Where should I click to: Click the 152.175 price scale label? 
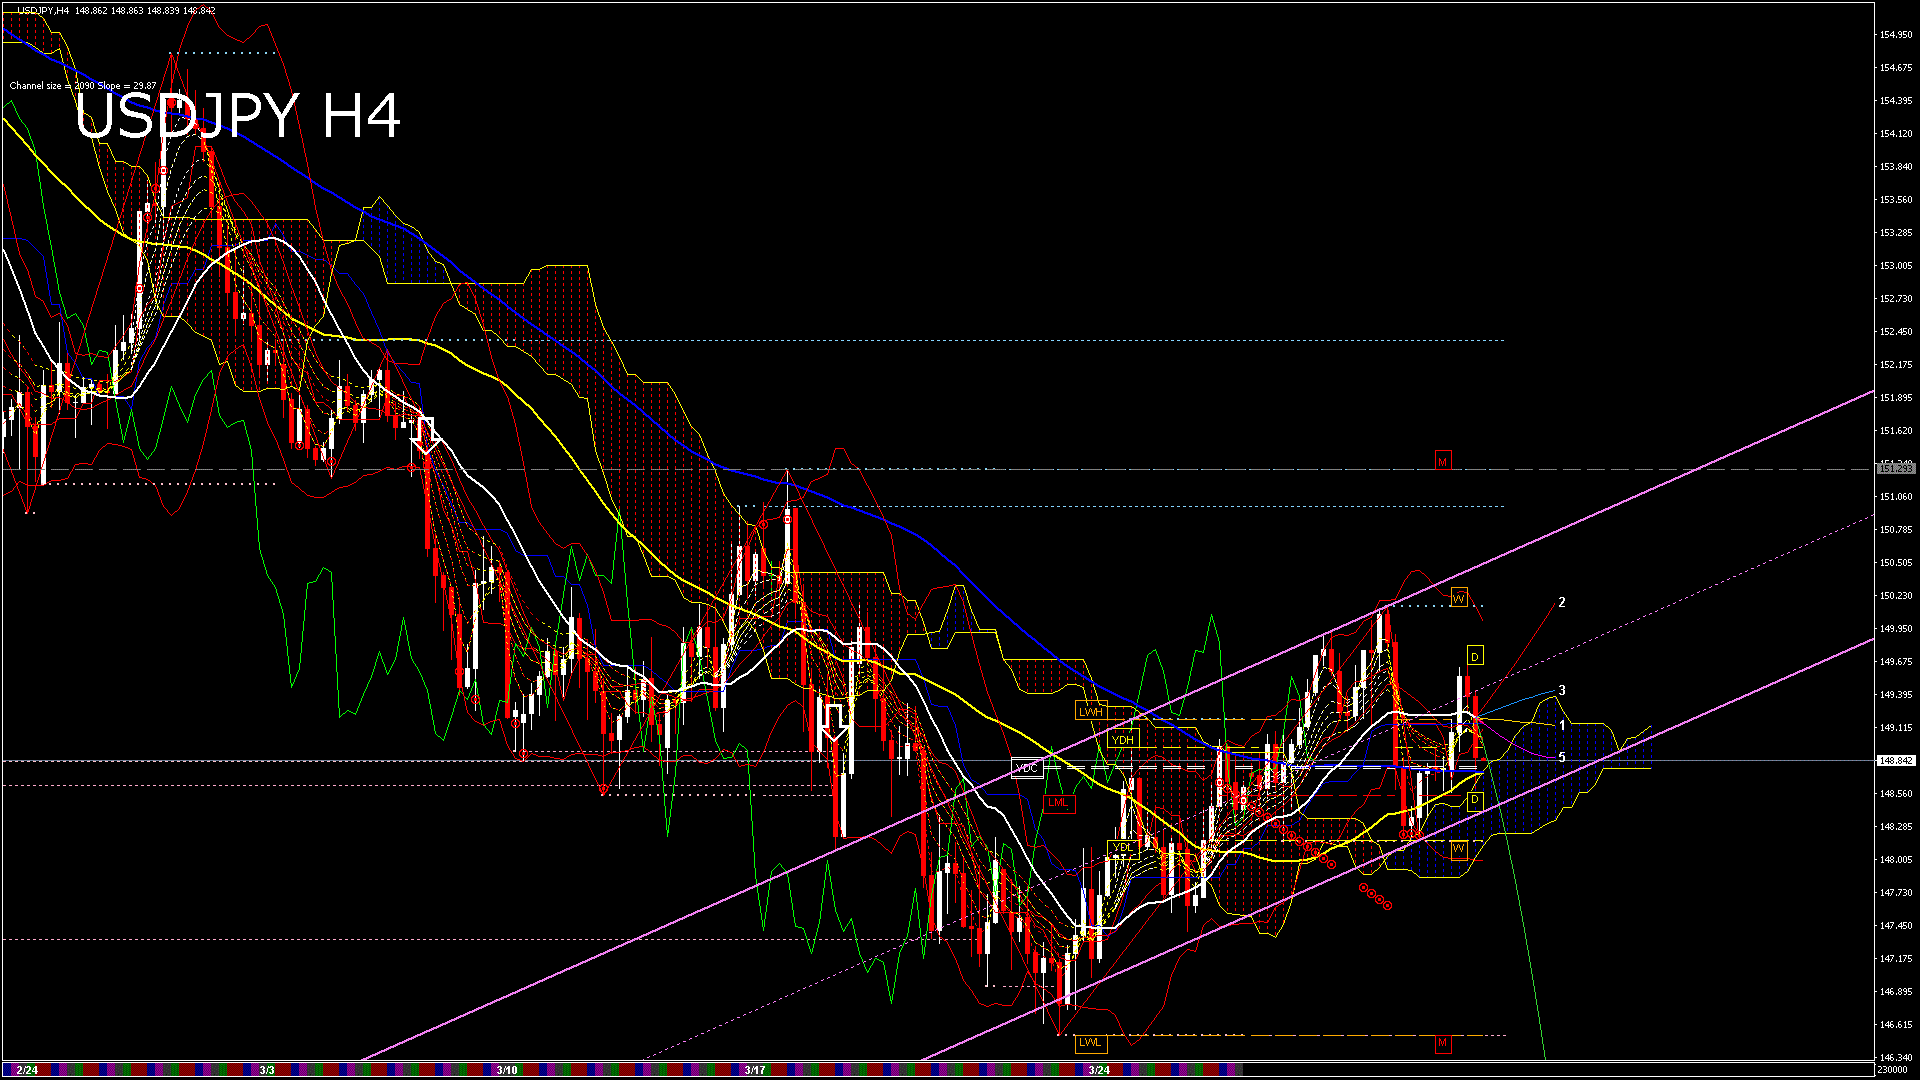point(1896,365)
